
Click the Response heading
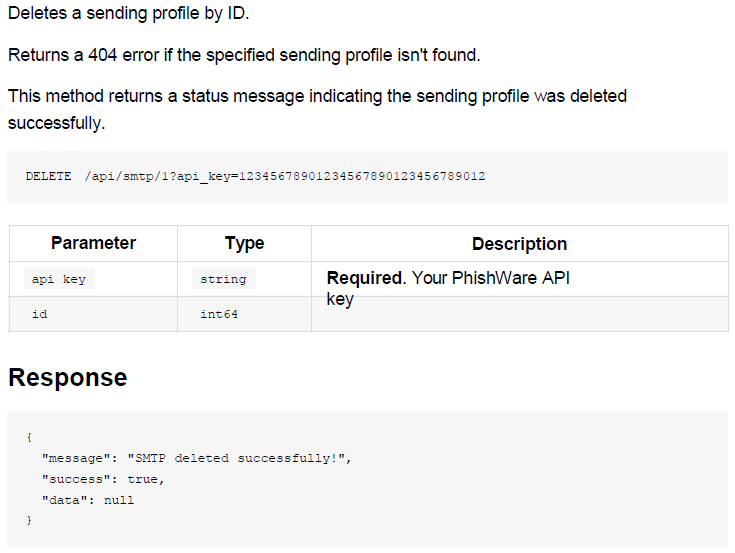(68, 377)
